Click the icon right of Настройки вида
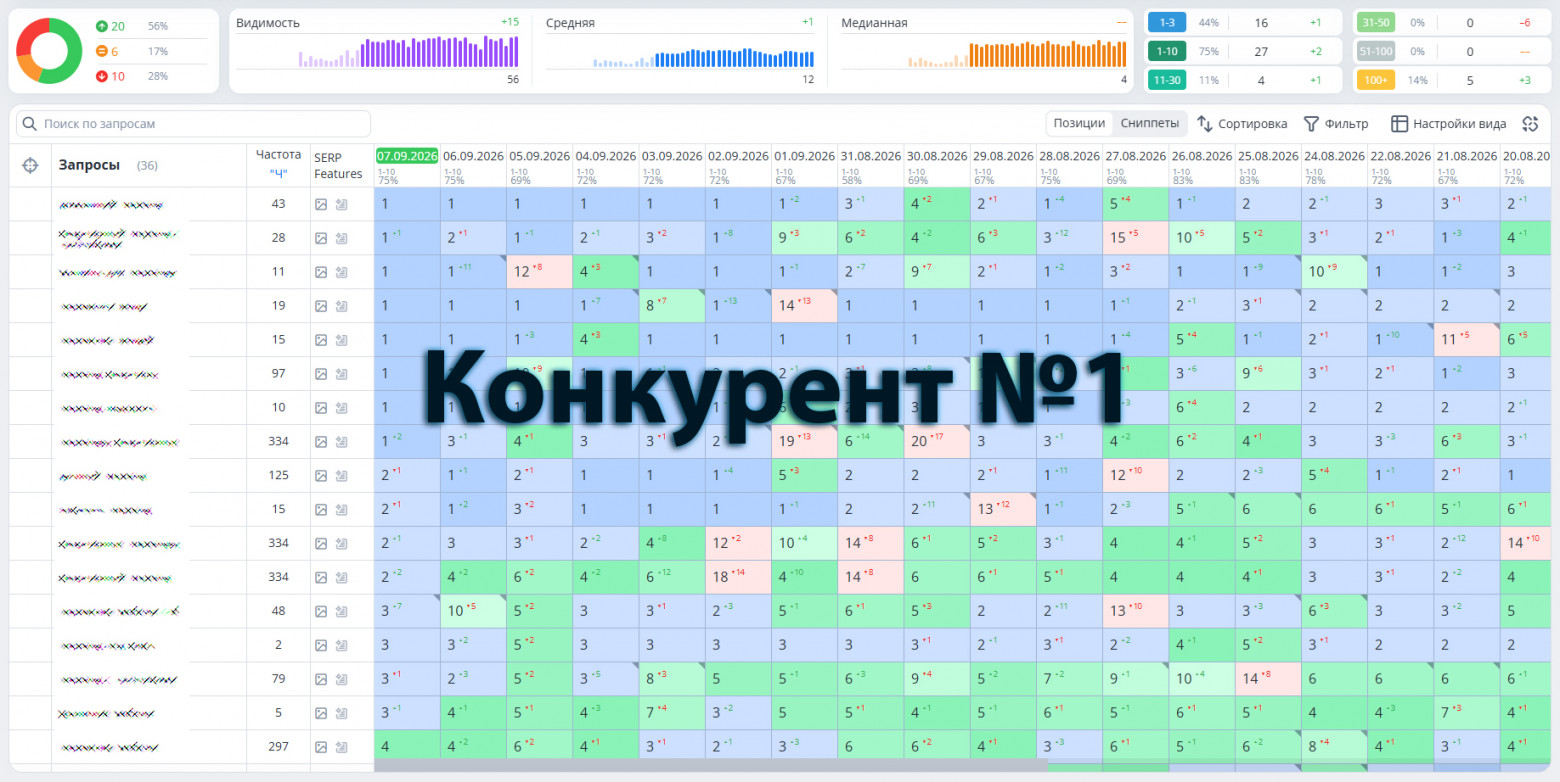The image size is (1560, 782). [1529, 124]
